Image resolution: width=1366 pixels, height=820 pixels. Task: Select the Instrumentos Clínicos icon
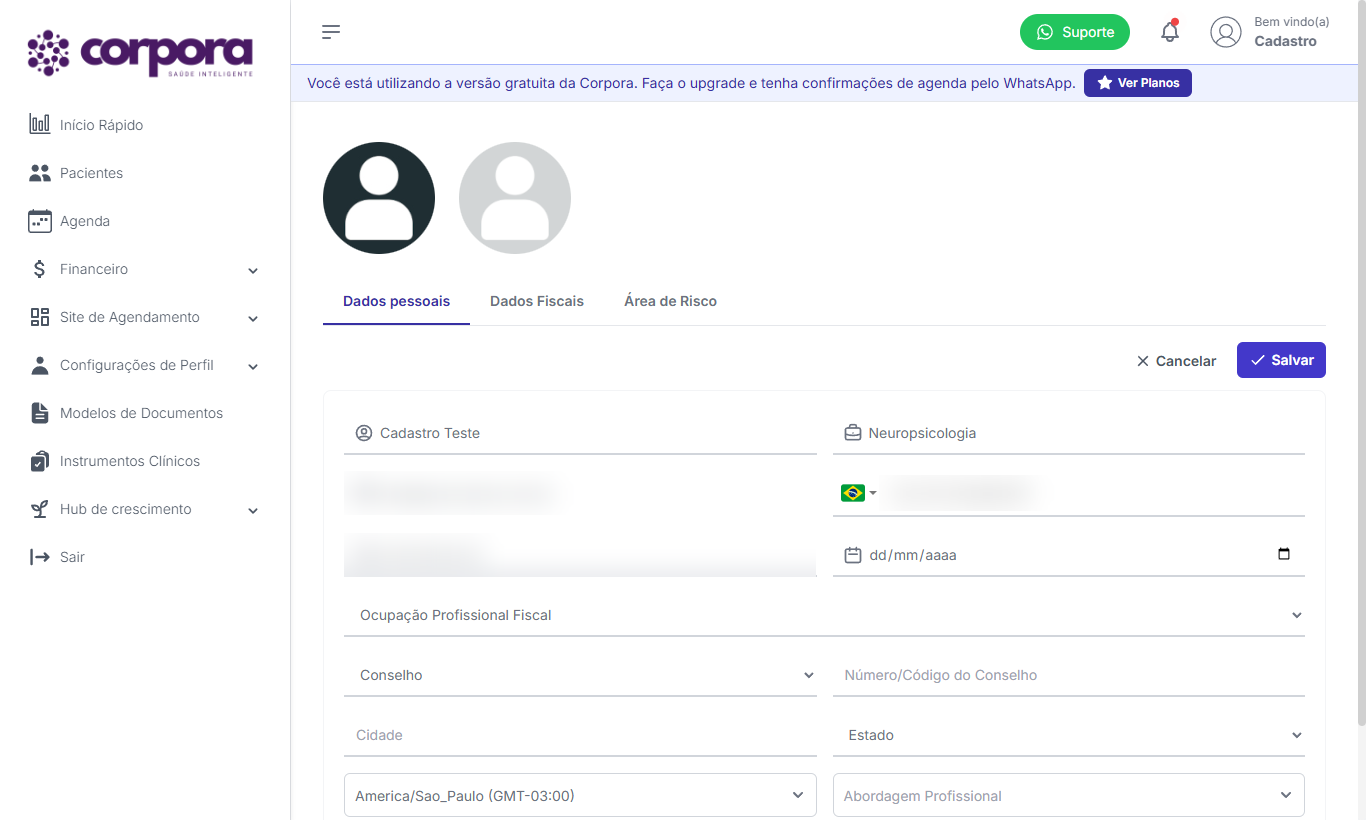pos(39,461)
